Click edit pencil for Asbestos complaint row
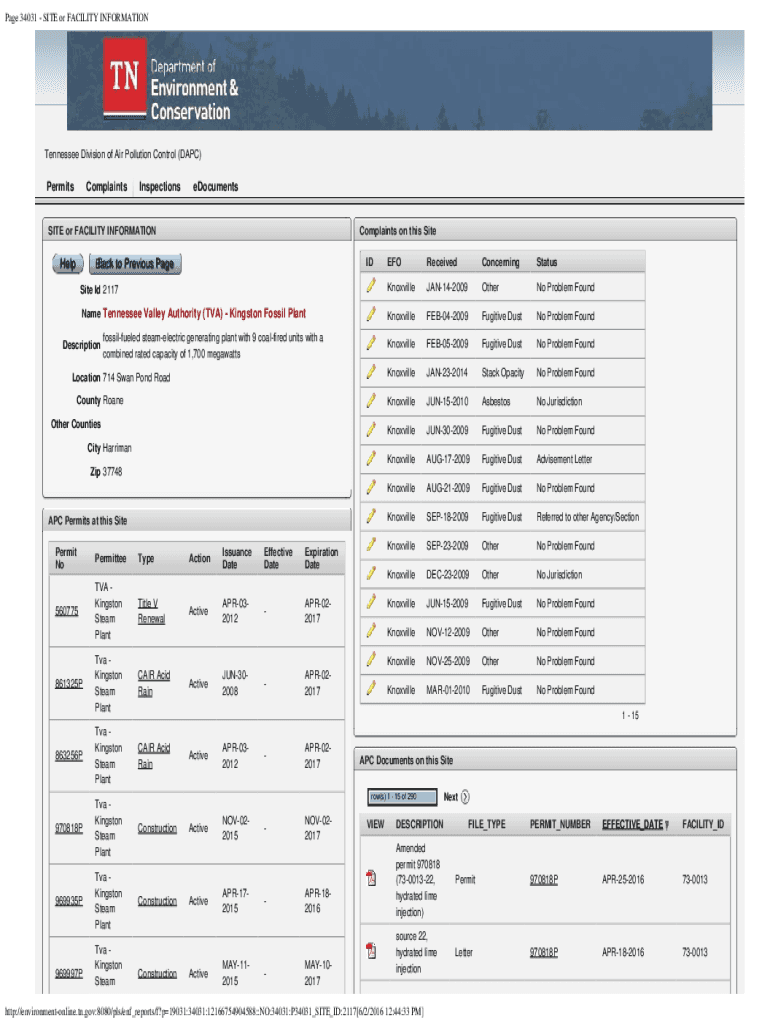Screen dimensions: 770x1024 coord(370,401)
